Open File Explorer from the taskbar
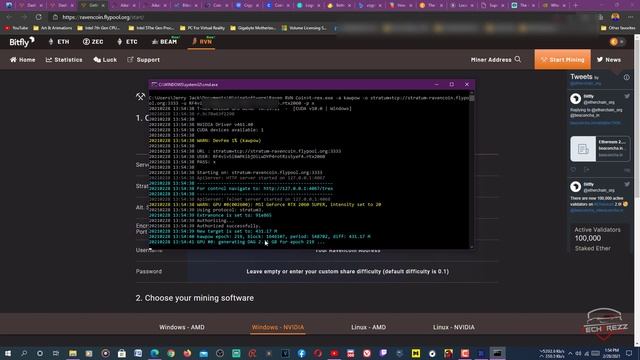 click(x=73, y=353)
